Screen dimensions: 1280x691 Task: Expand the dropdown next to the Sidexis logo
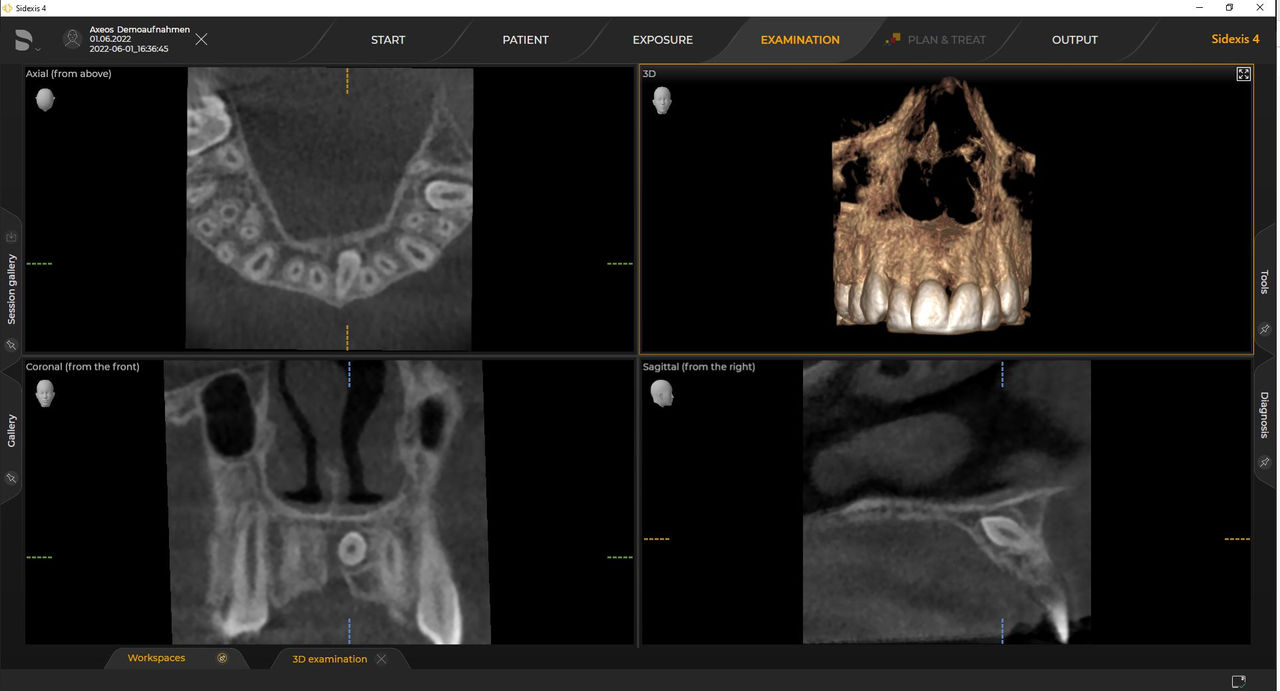[x=38, y=46]
